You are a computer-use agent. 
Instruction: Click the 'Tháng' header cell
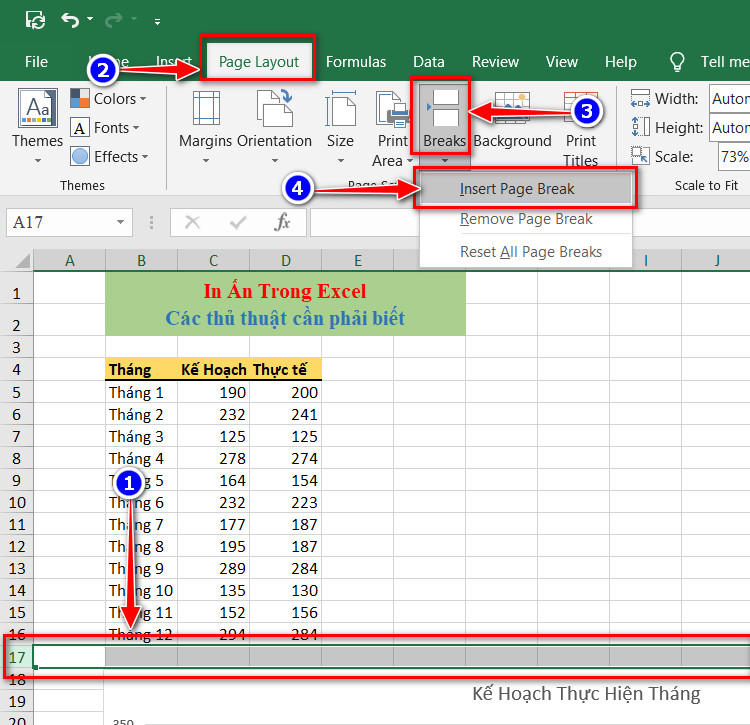click(x=142, y=370)
